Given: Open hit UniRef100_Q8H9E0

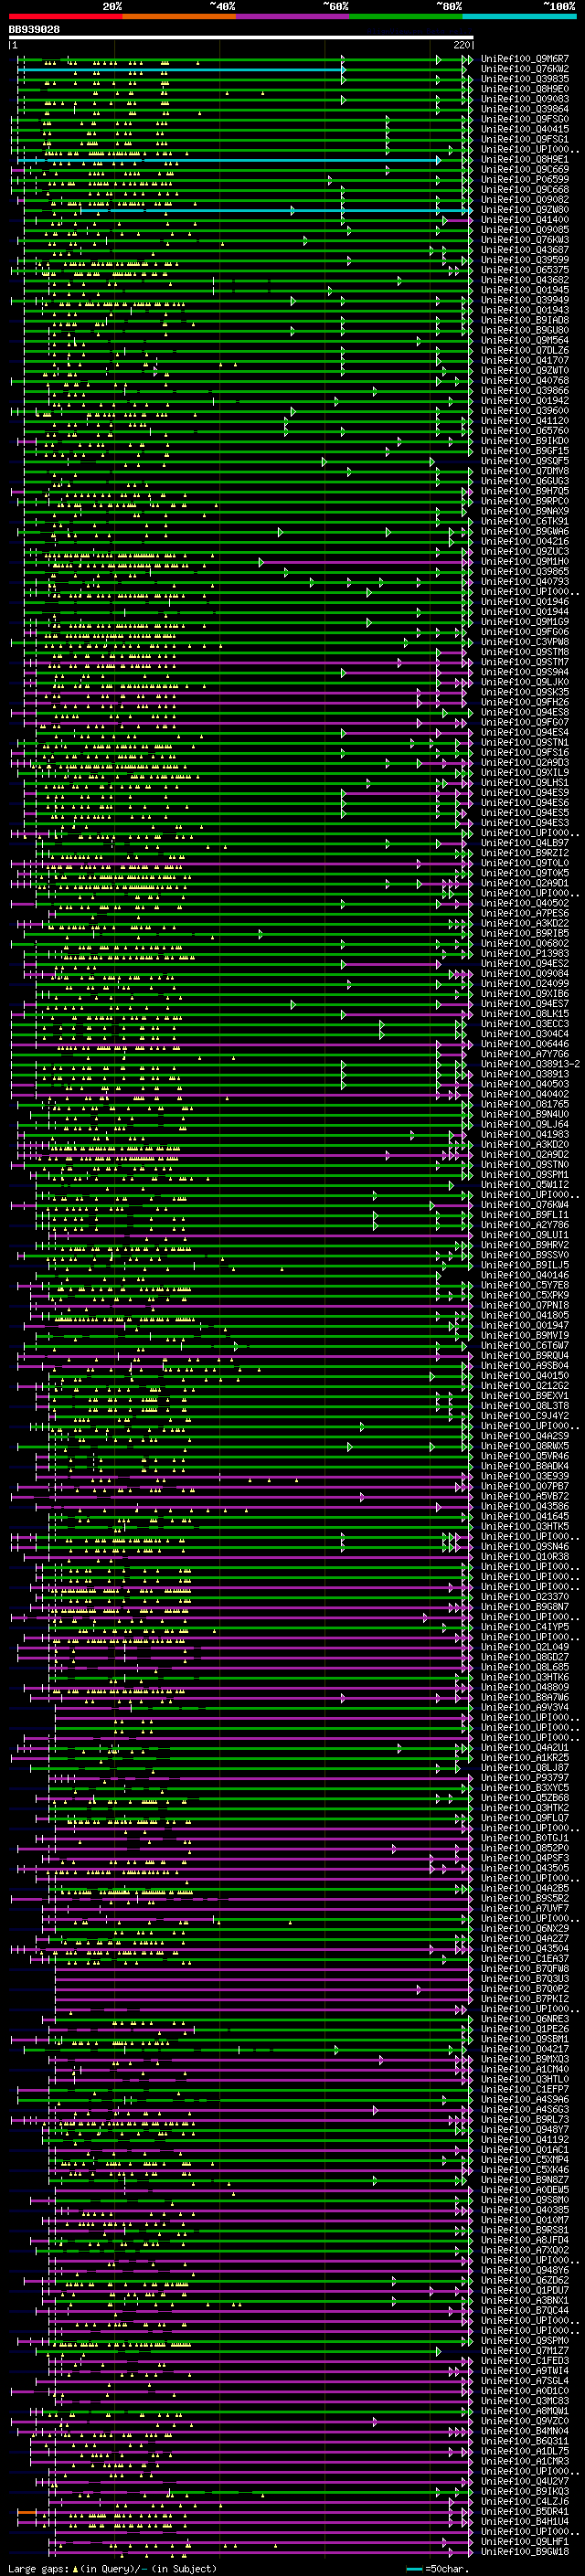Looking at the screenshot, I should [x=525, y=89].
